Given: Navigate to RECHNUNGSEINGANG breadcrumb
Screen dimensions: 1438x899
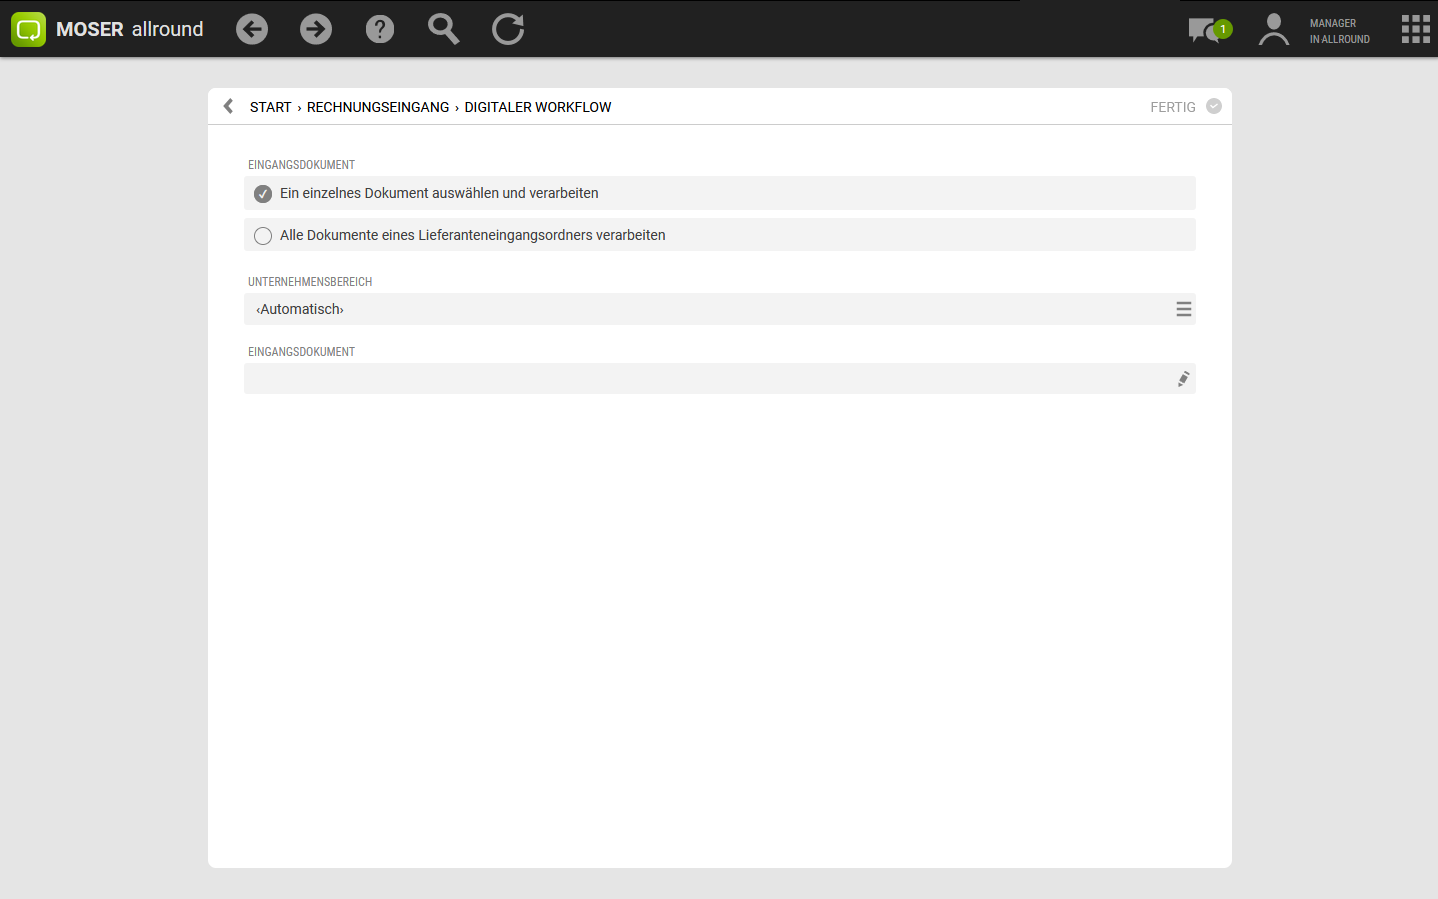Looking at the screenshot, I should click(x=378, y=107).
